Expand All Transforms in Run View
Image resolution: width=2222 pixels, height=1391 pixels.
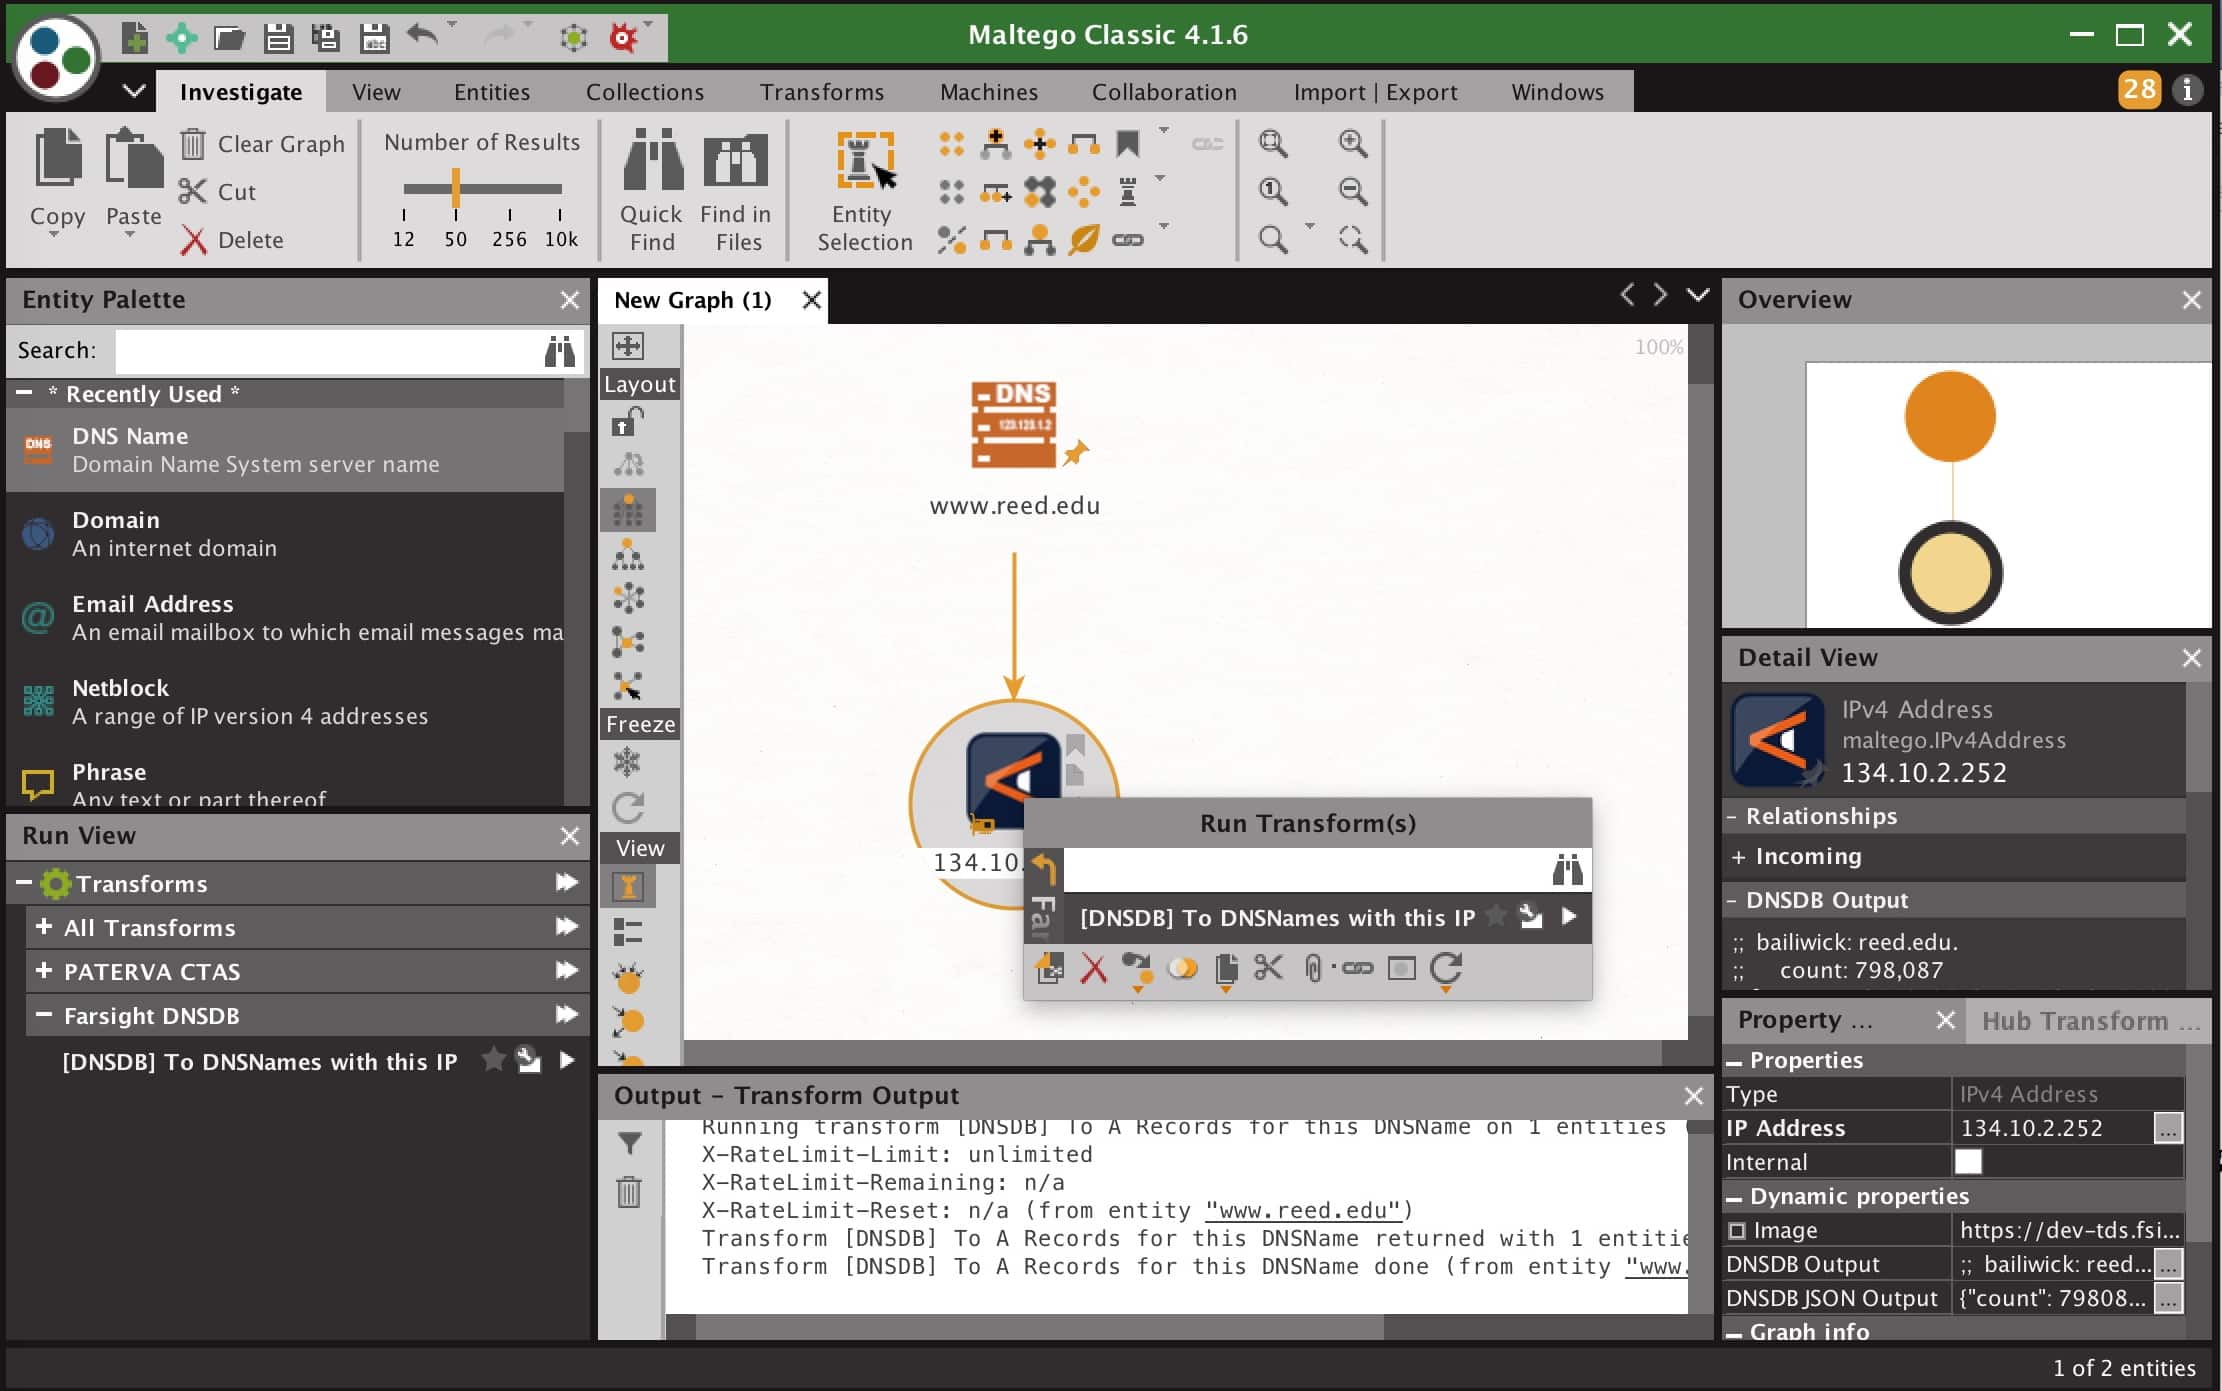(44, 926)
